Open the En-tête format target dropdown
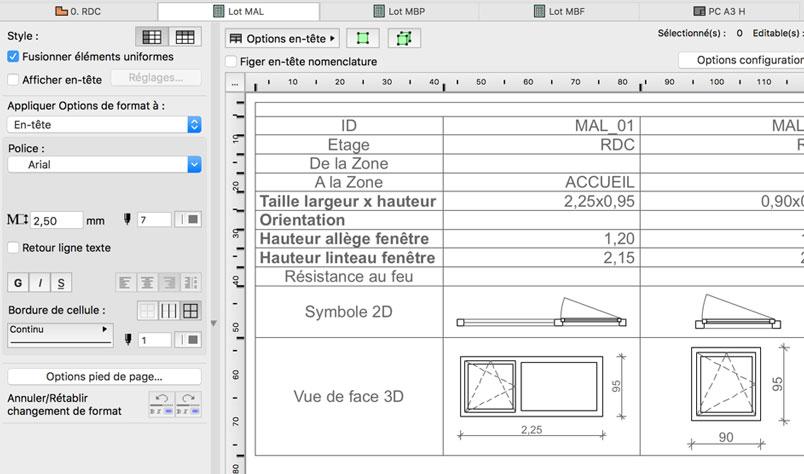Image resolution: width=804 pixels, height=474 pixels. click(104, 125)
